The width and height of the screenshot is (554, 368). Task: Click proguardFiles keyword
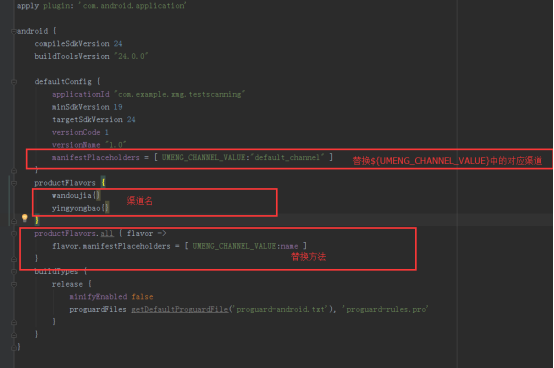tap(98, 309)
